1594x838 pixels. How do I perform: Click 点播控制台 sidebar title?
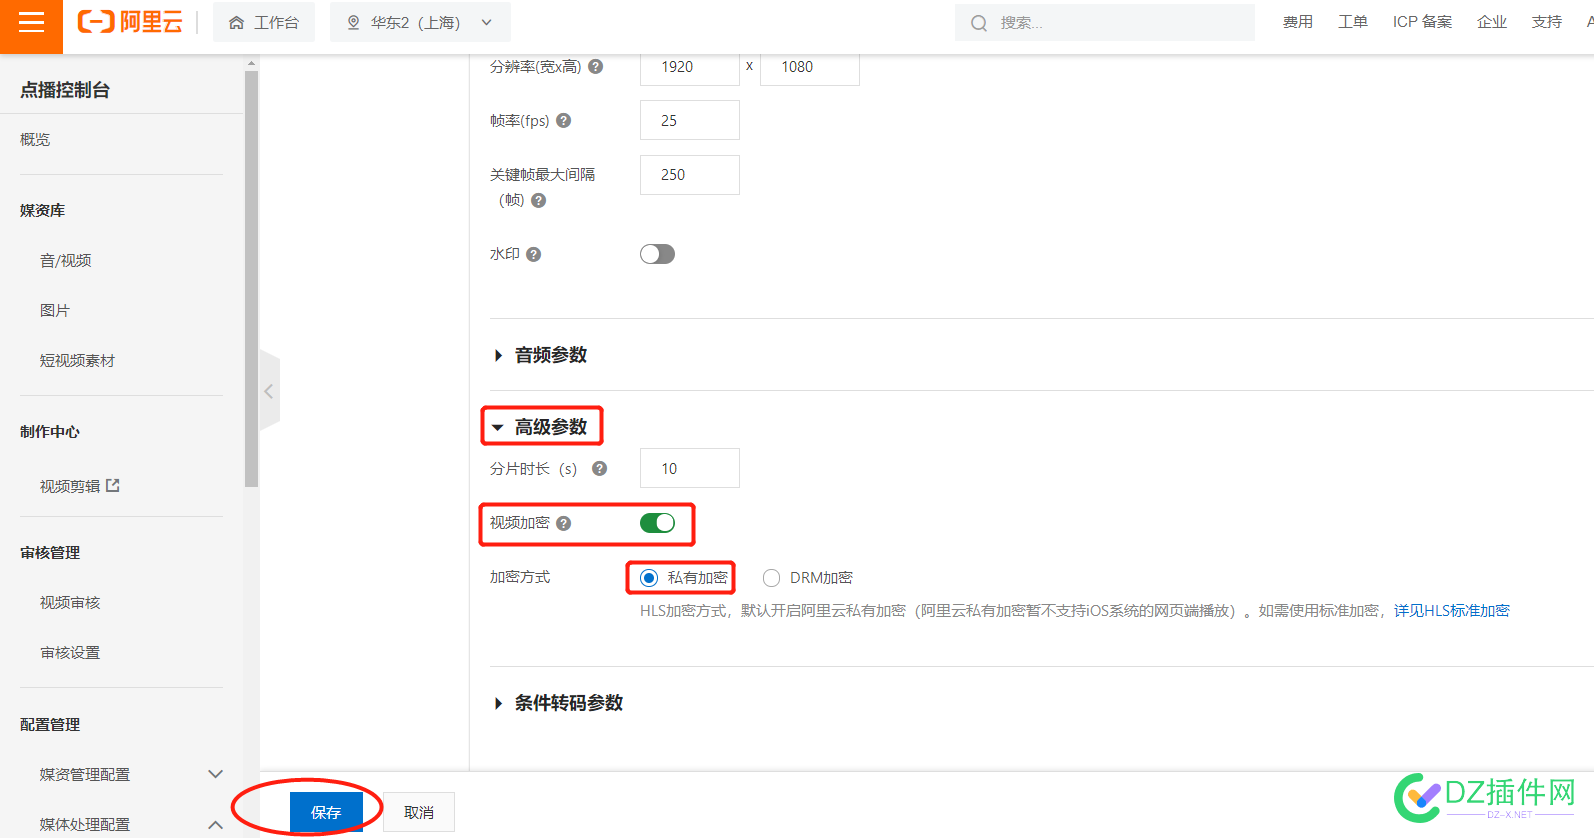pos(65,90)
